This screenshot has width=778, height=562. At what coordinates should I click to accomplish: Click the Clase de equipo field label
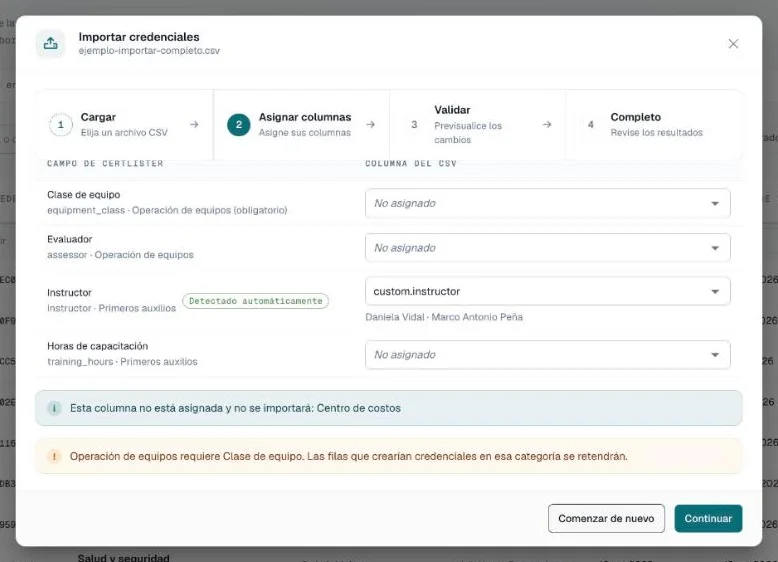(x=83, y=194)
